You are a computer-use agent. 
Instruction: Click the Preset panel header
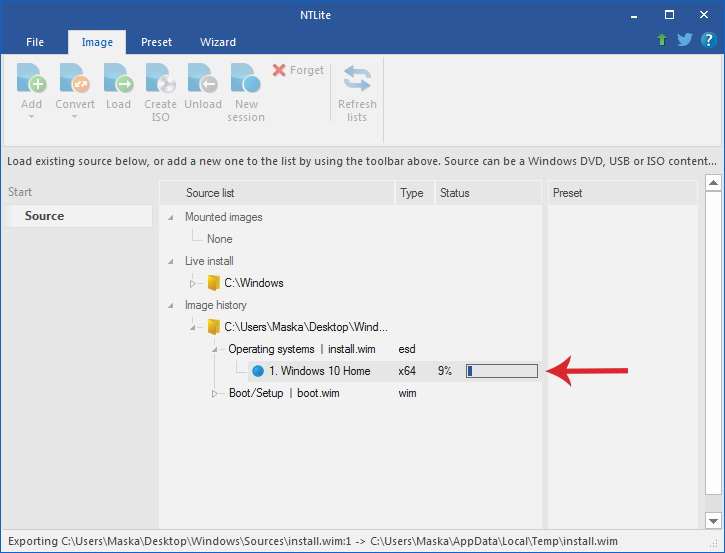[x=622, y=193]
